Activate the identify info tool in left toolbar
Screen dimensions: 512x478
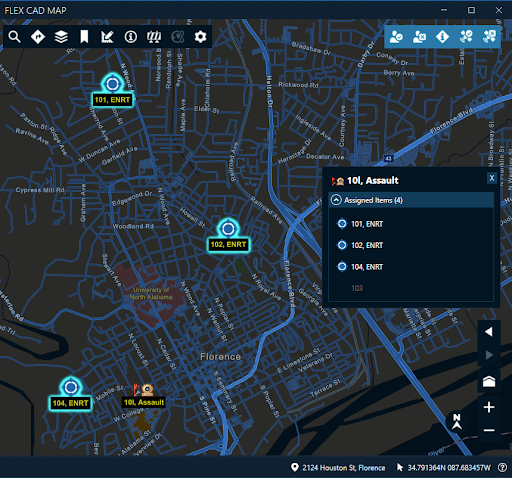click(130, 37)
